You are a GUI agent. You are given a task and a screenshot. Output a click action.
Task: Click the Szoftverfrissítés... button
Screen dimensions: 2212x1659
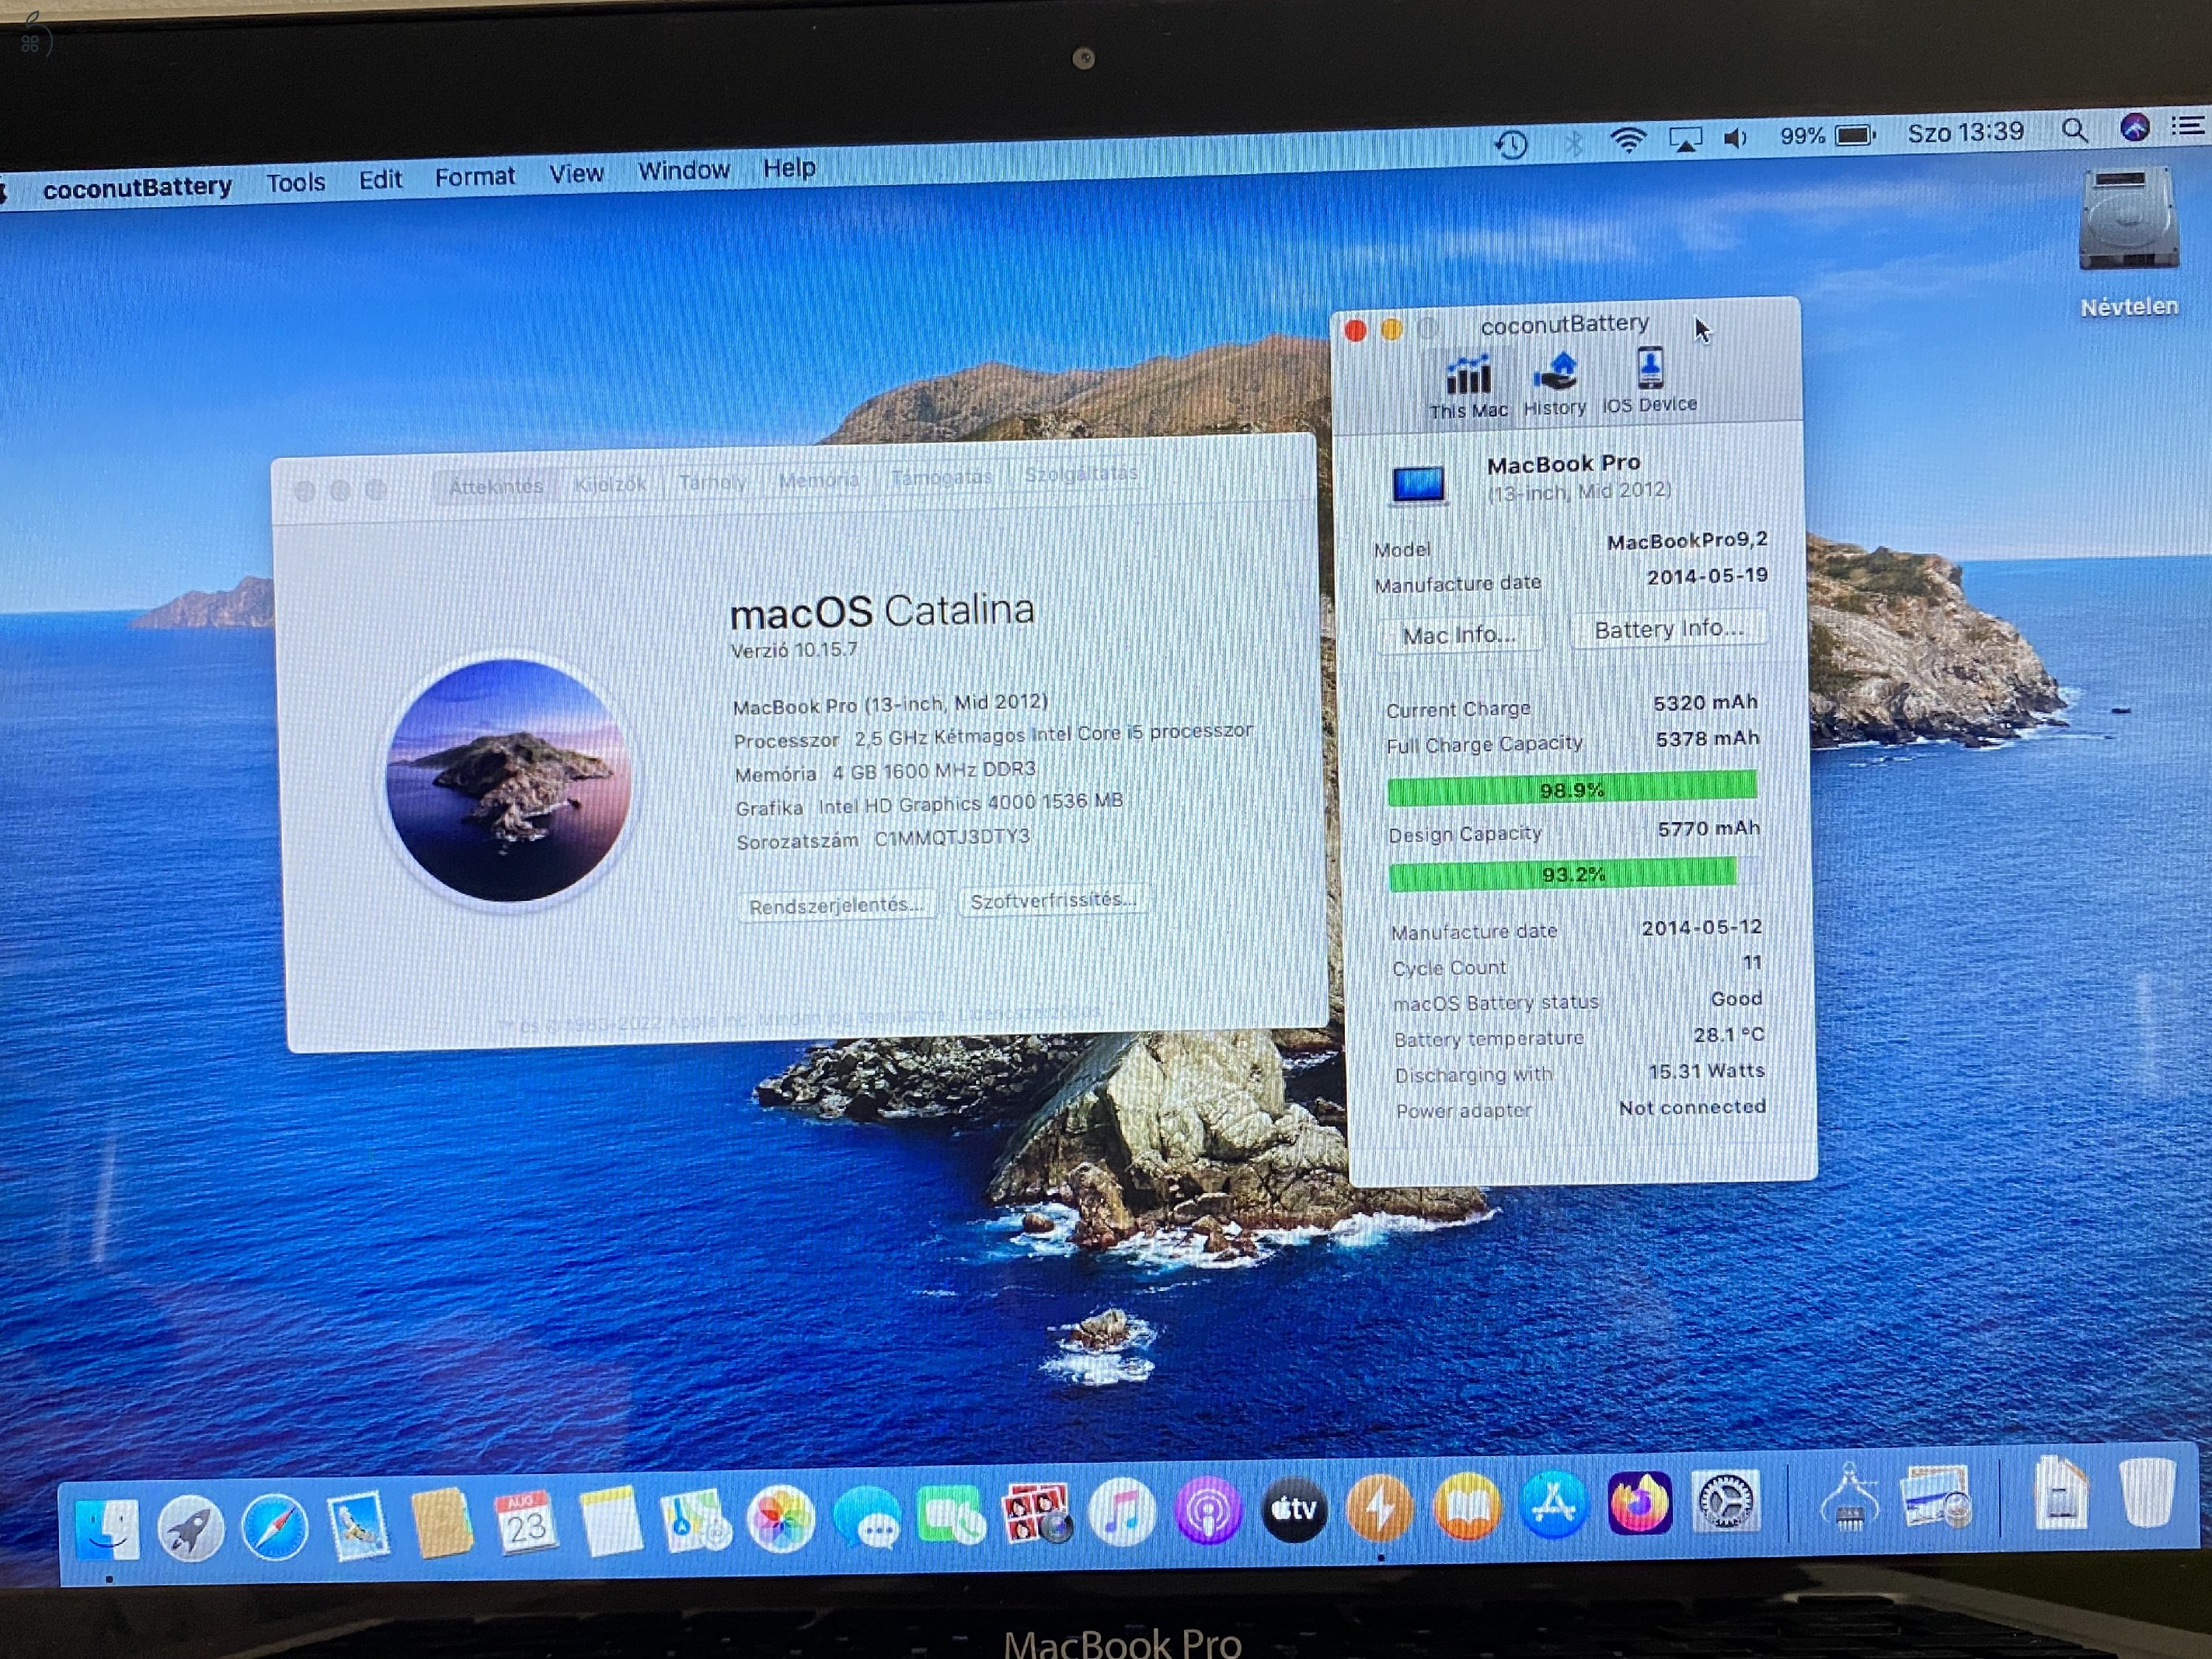(1052, 900)
